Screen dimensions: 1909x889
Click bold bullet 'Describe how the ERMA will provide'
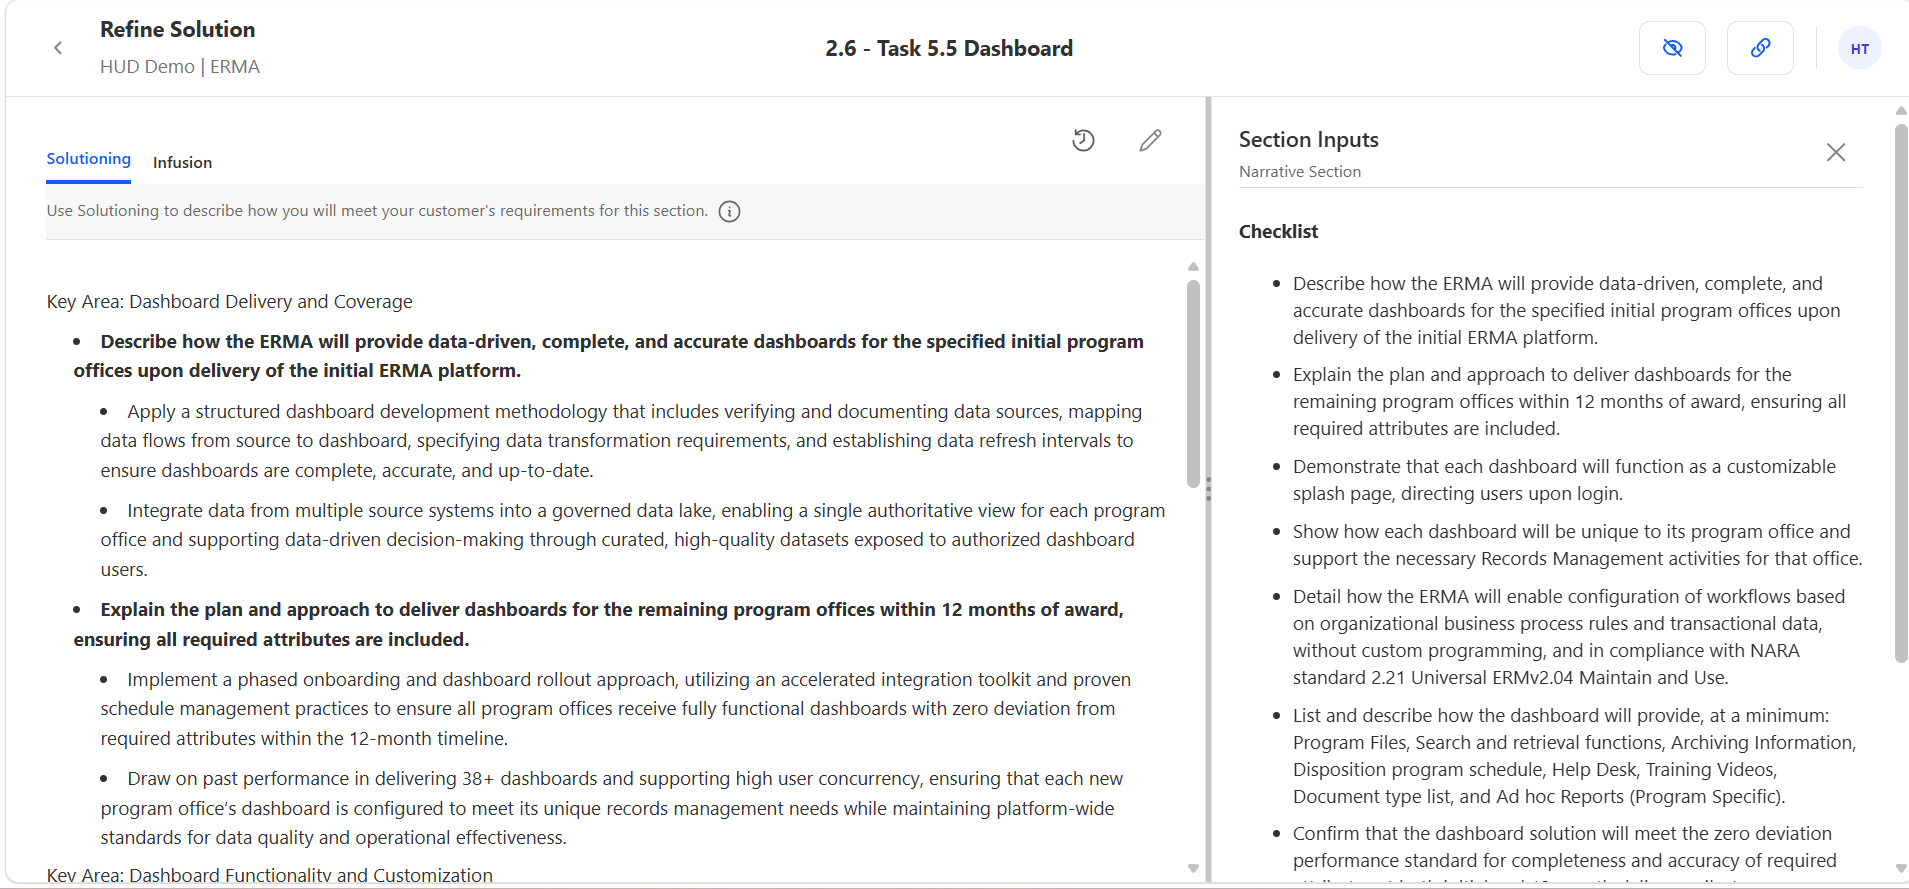(x=608, y=356)
